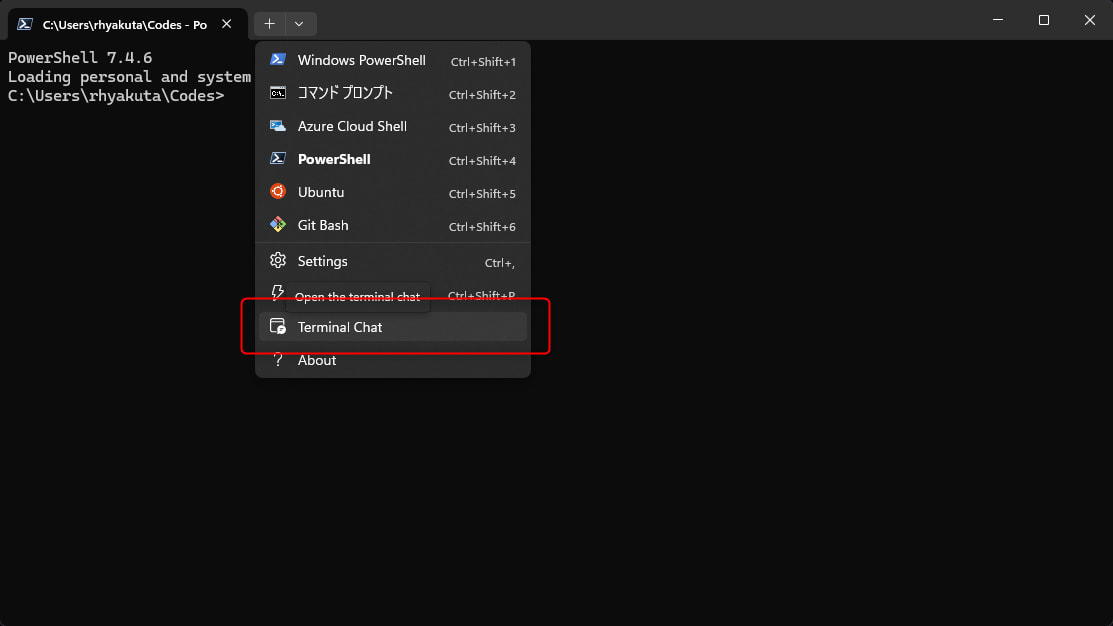Click the Ctrl+Shift+6 shortcut label

coord(482,227)
